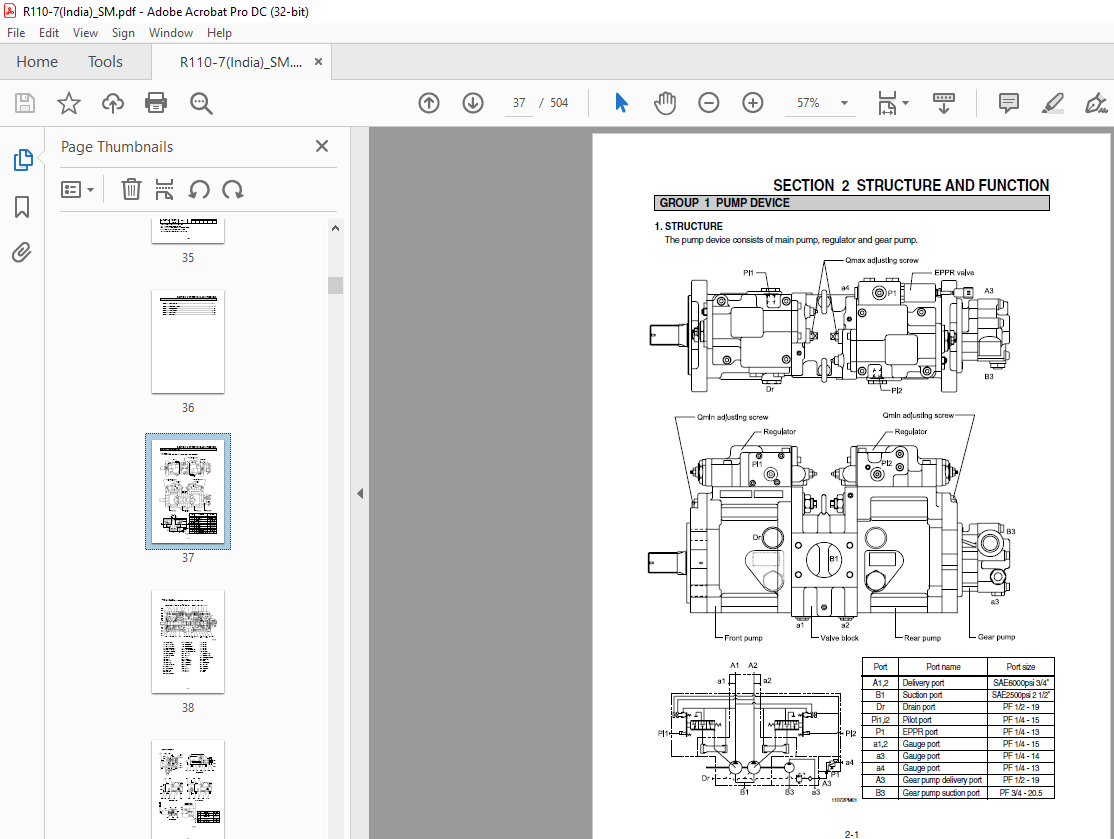This screenshot has height=839, width=1114.
Task: Switch to the Home tab
Action: [x=37, y=62]
